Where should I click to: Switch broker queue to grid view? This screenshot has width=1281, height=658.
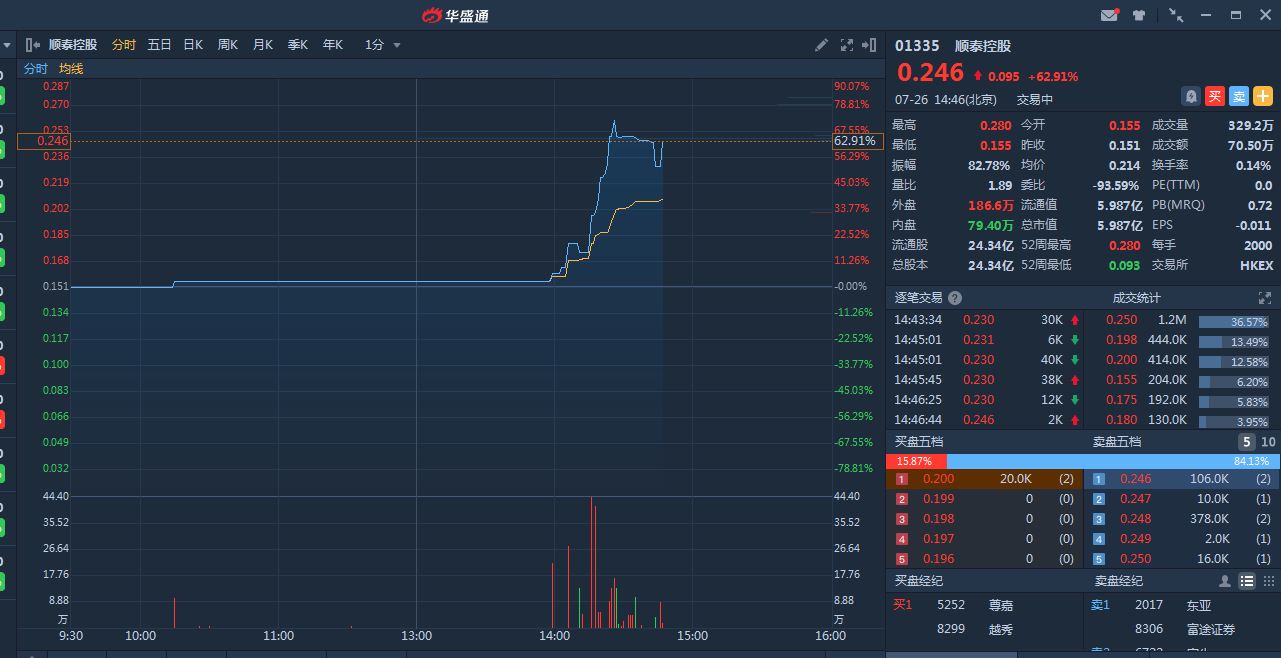[1268, 581]
